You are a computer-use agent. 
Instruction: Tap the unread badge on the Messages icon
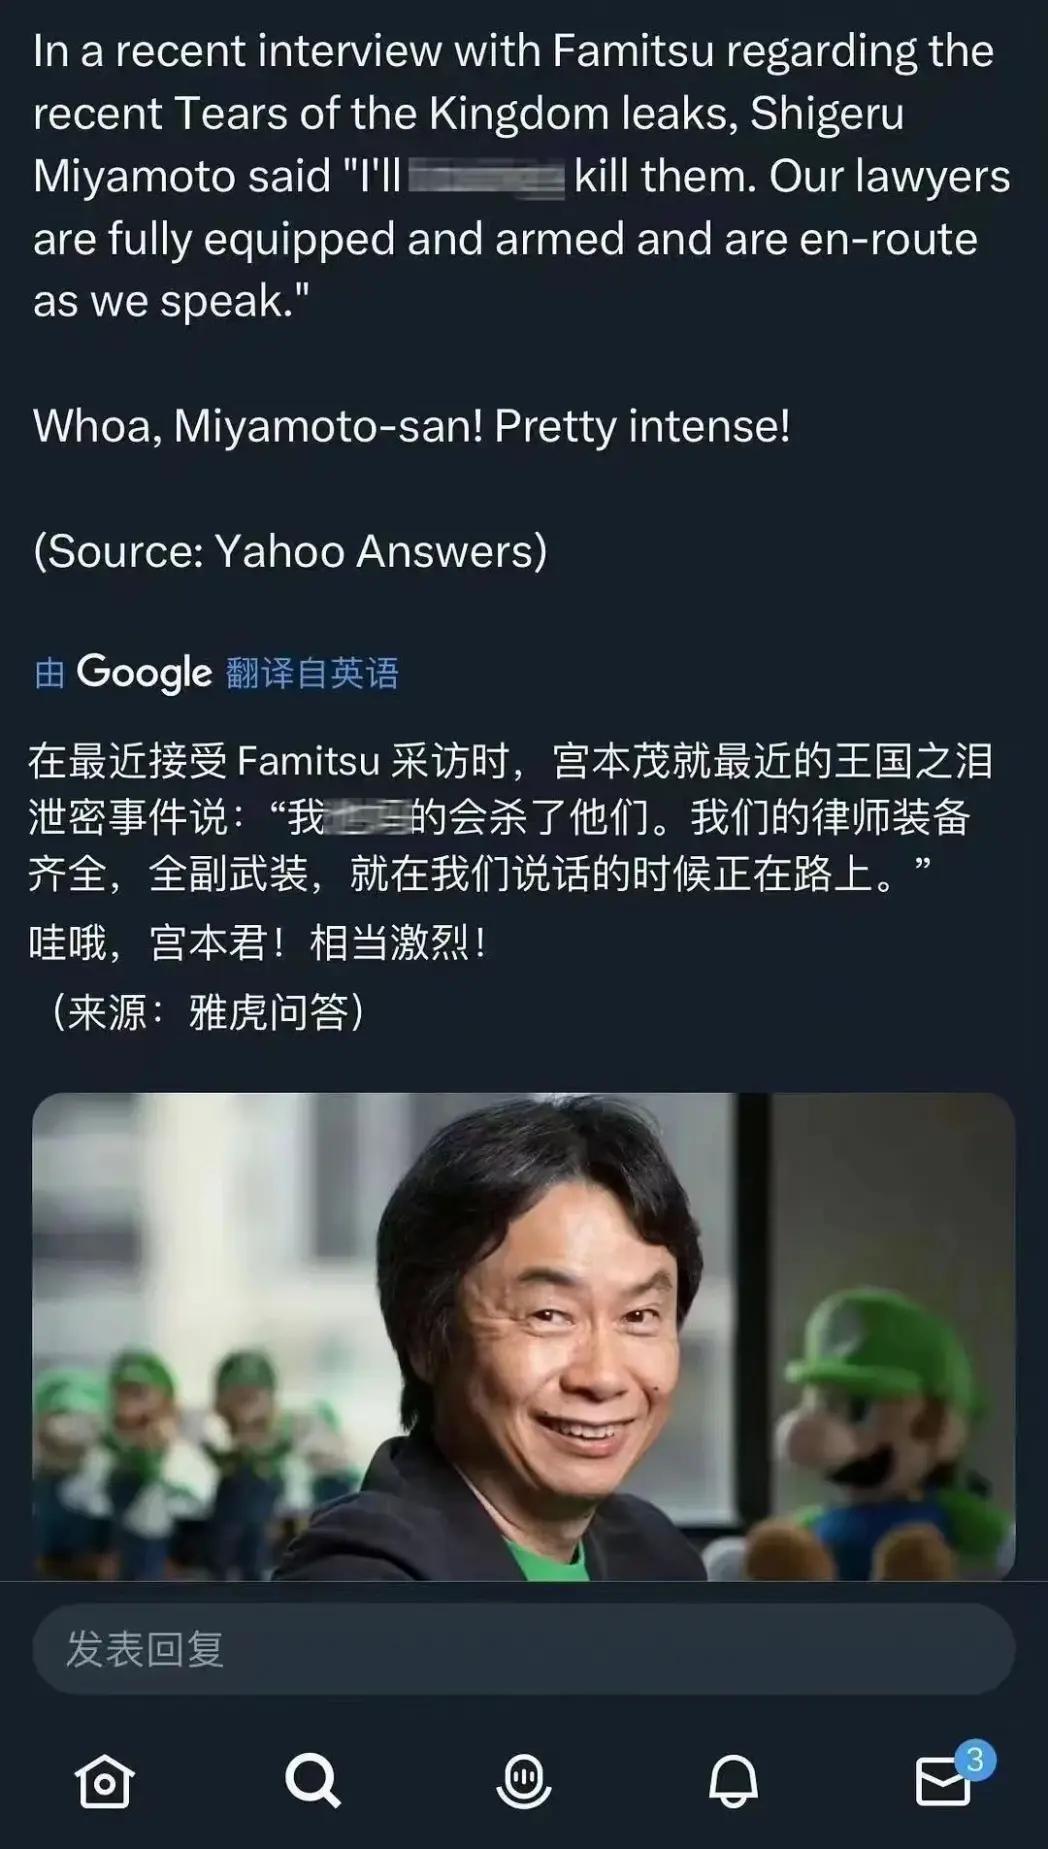tap(975, 1760)
